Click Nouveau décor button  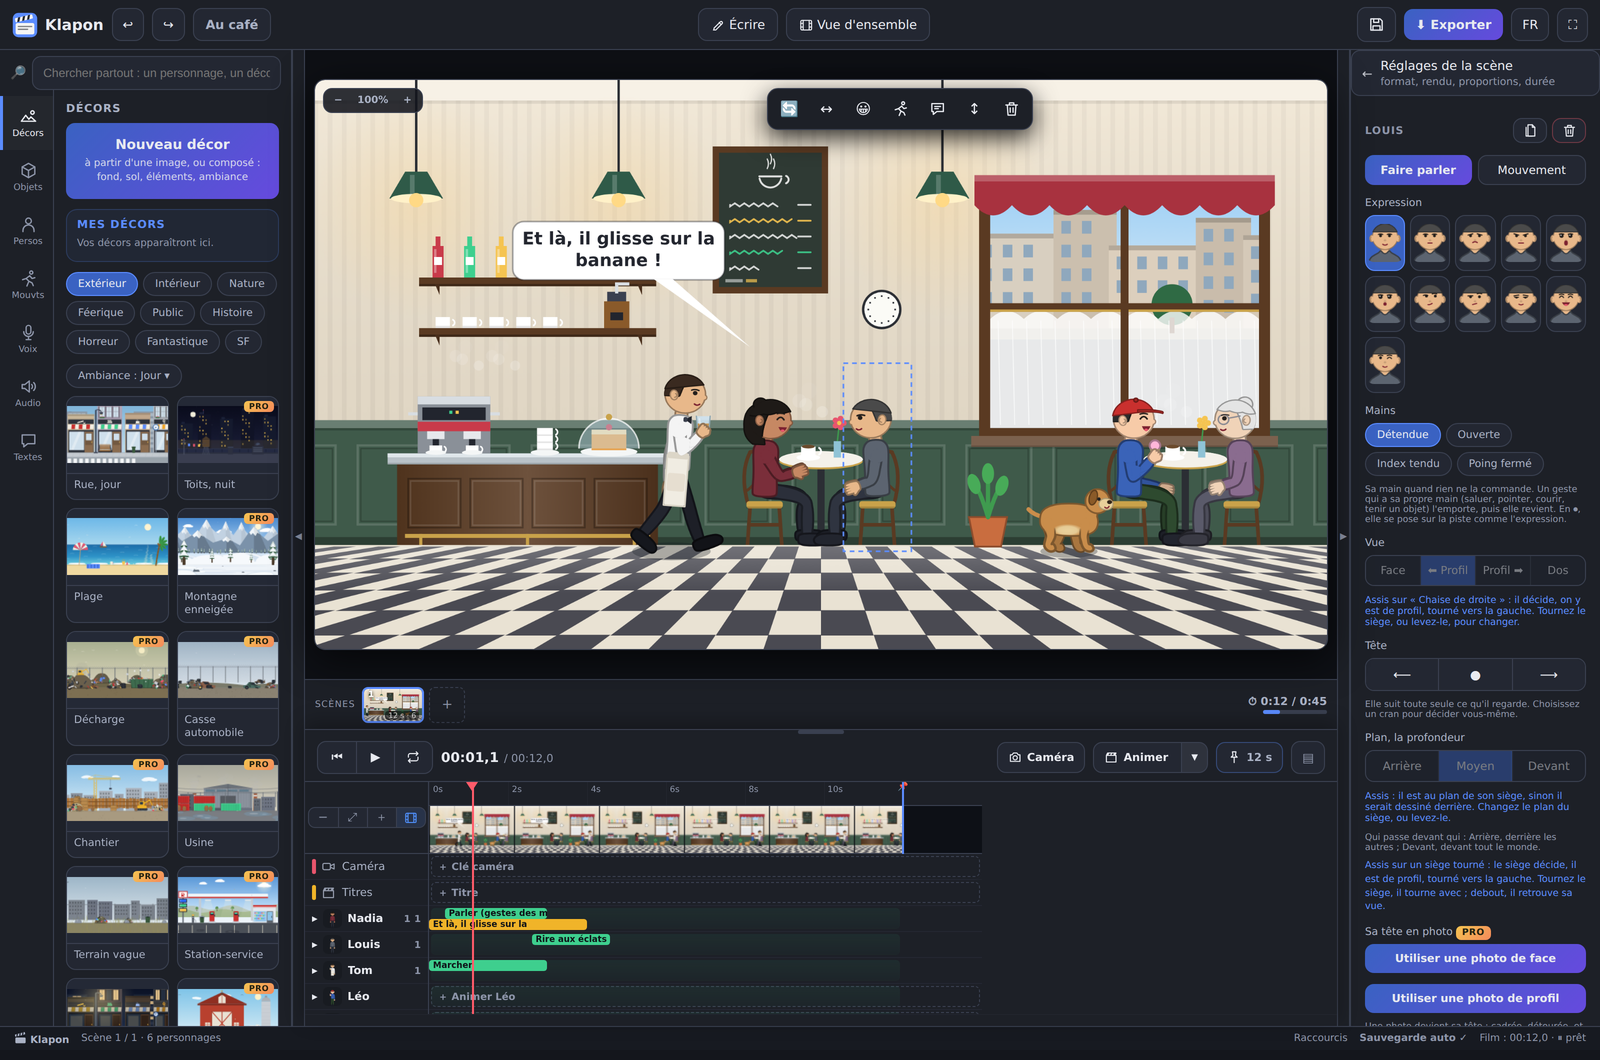[x=172, y=161]
